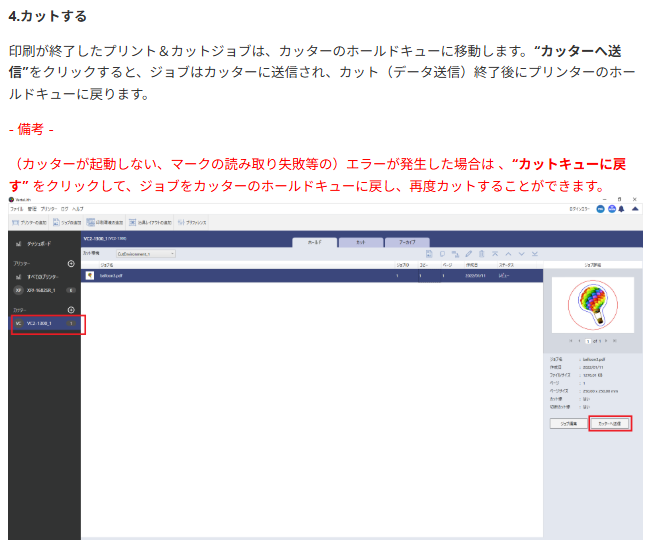Click the pencil edit icon in job toolbar

tap(468, 254)
